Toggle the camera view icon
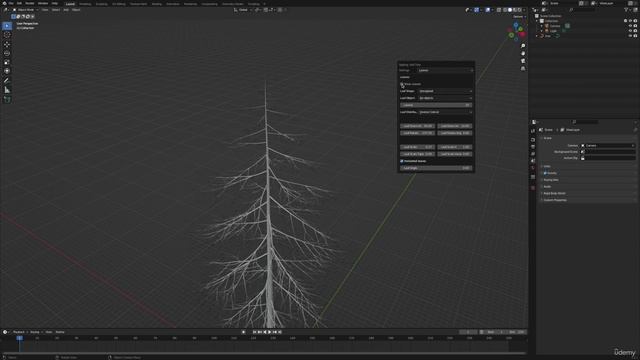Viewport: 640px width, 360px height. pos(523,61)
